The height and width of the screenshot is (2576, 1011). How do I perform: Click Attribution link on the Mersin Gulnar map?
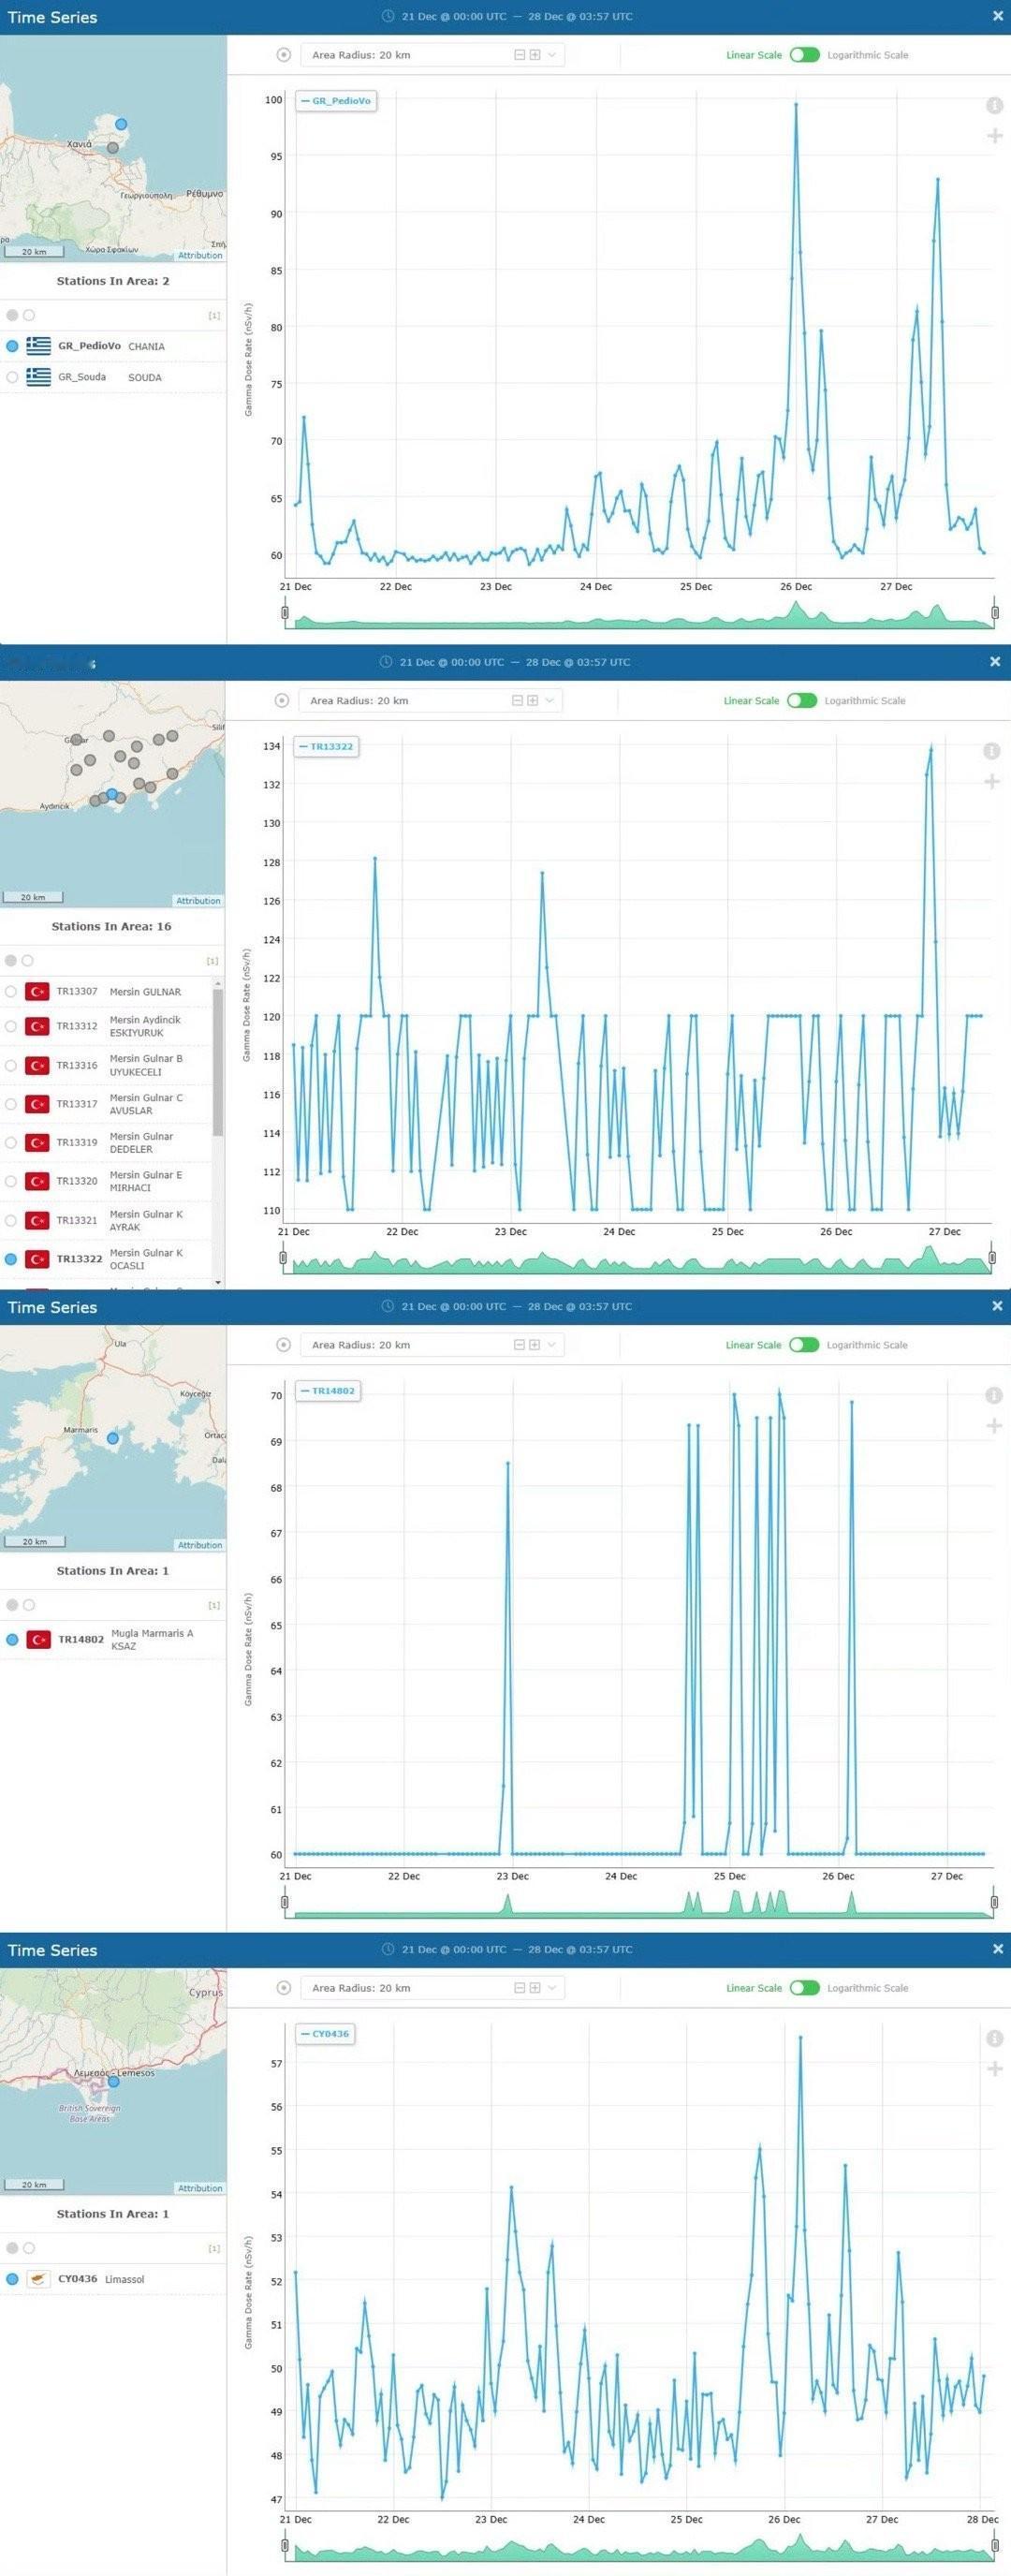coord(198,900)
